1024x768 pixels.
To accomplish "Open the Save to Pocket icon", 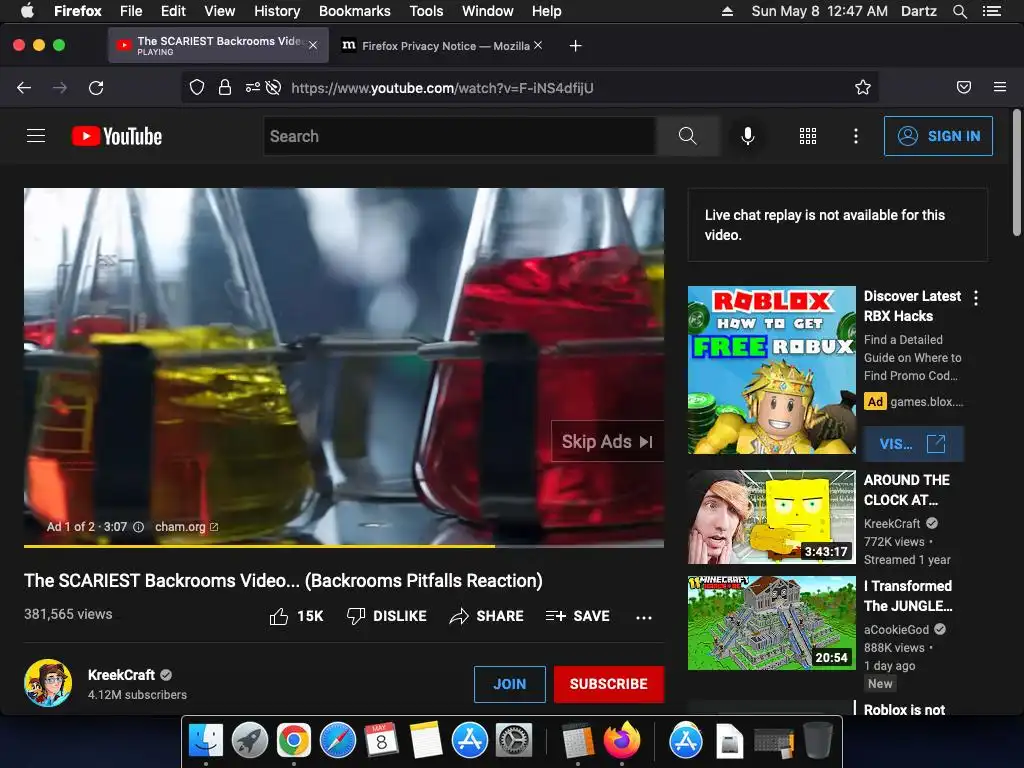I will point(964,88).
